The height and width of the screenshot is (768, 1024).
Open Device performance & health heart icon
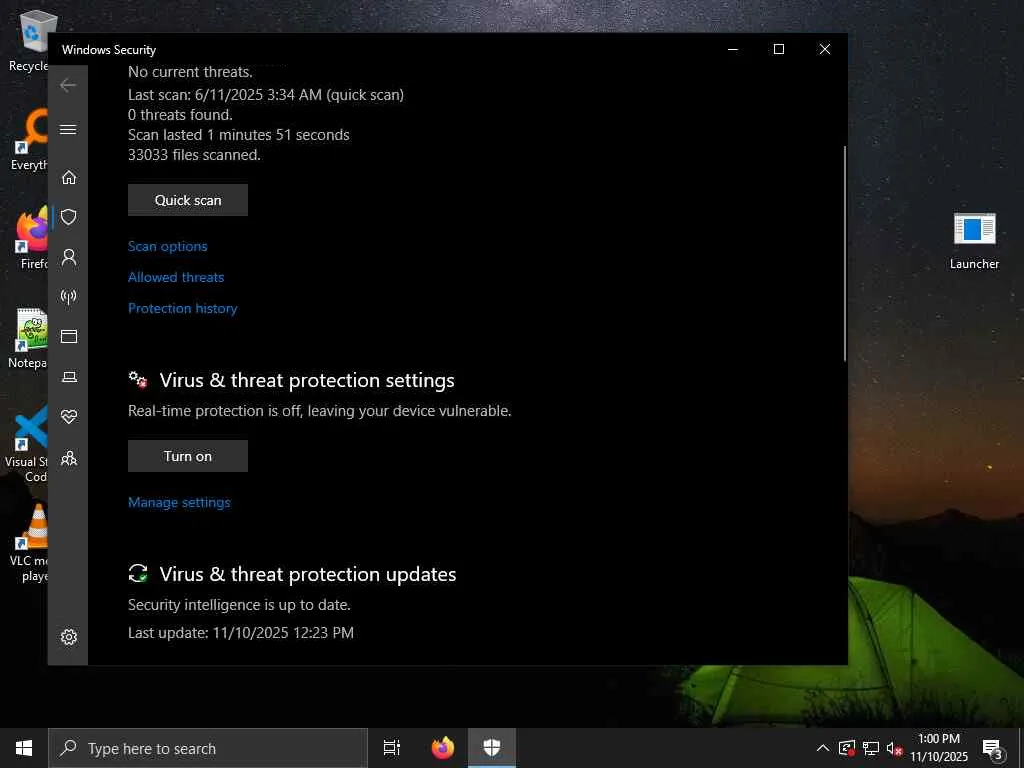[x=69, y=416]
